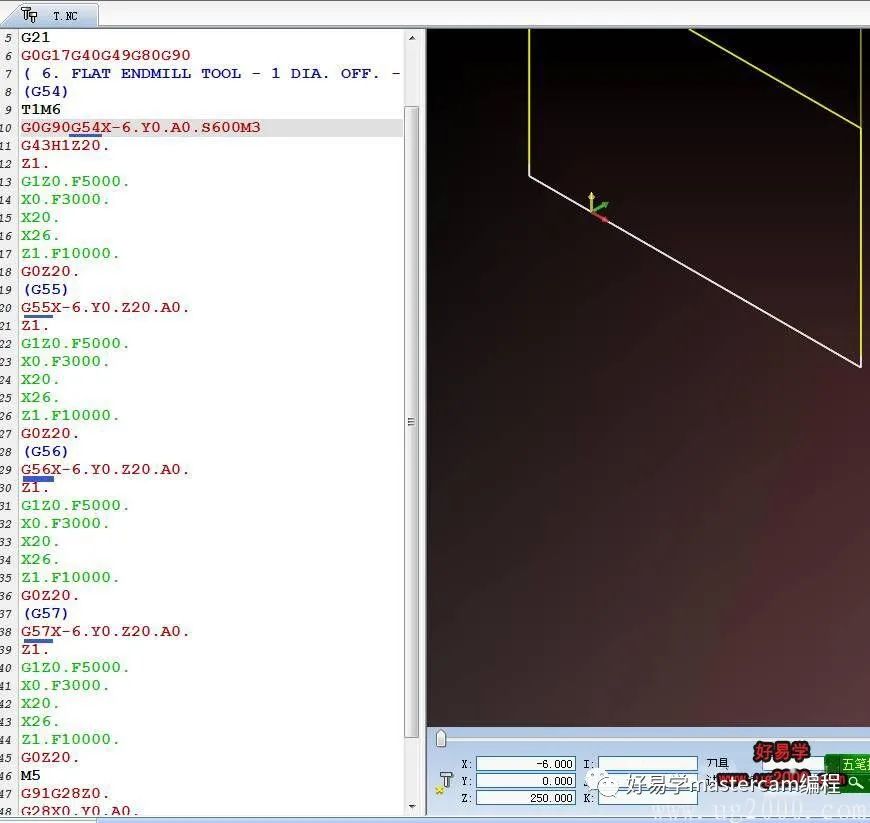Click line 15 'X20.'
870x823 pixels.
(x=39, y=217)
